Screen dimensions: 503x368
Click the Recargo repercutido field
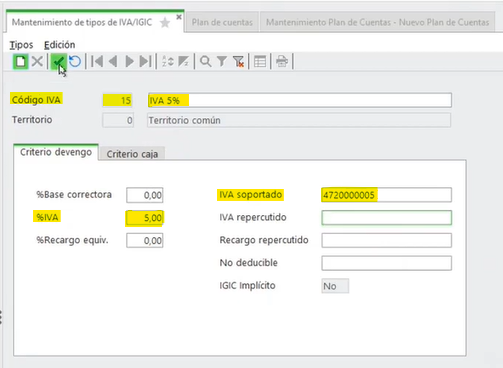click(x=387, y=240)
